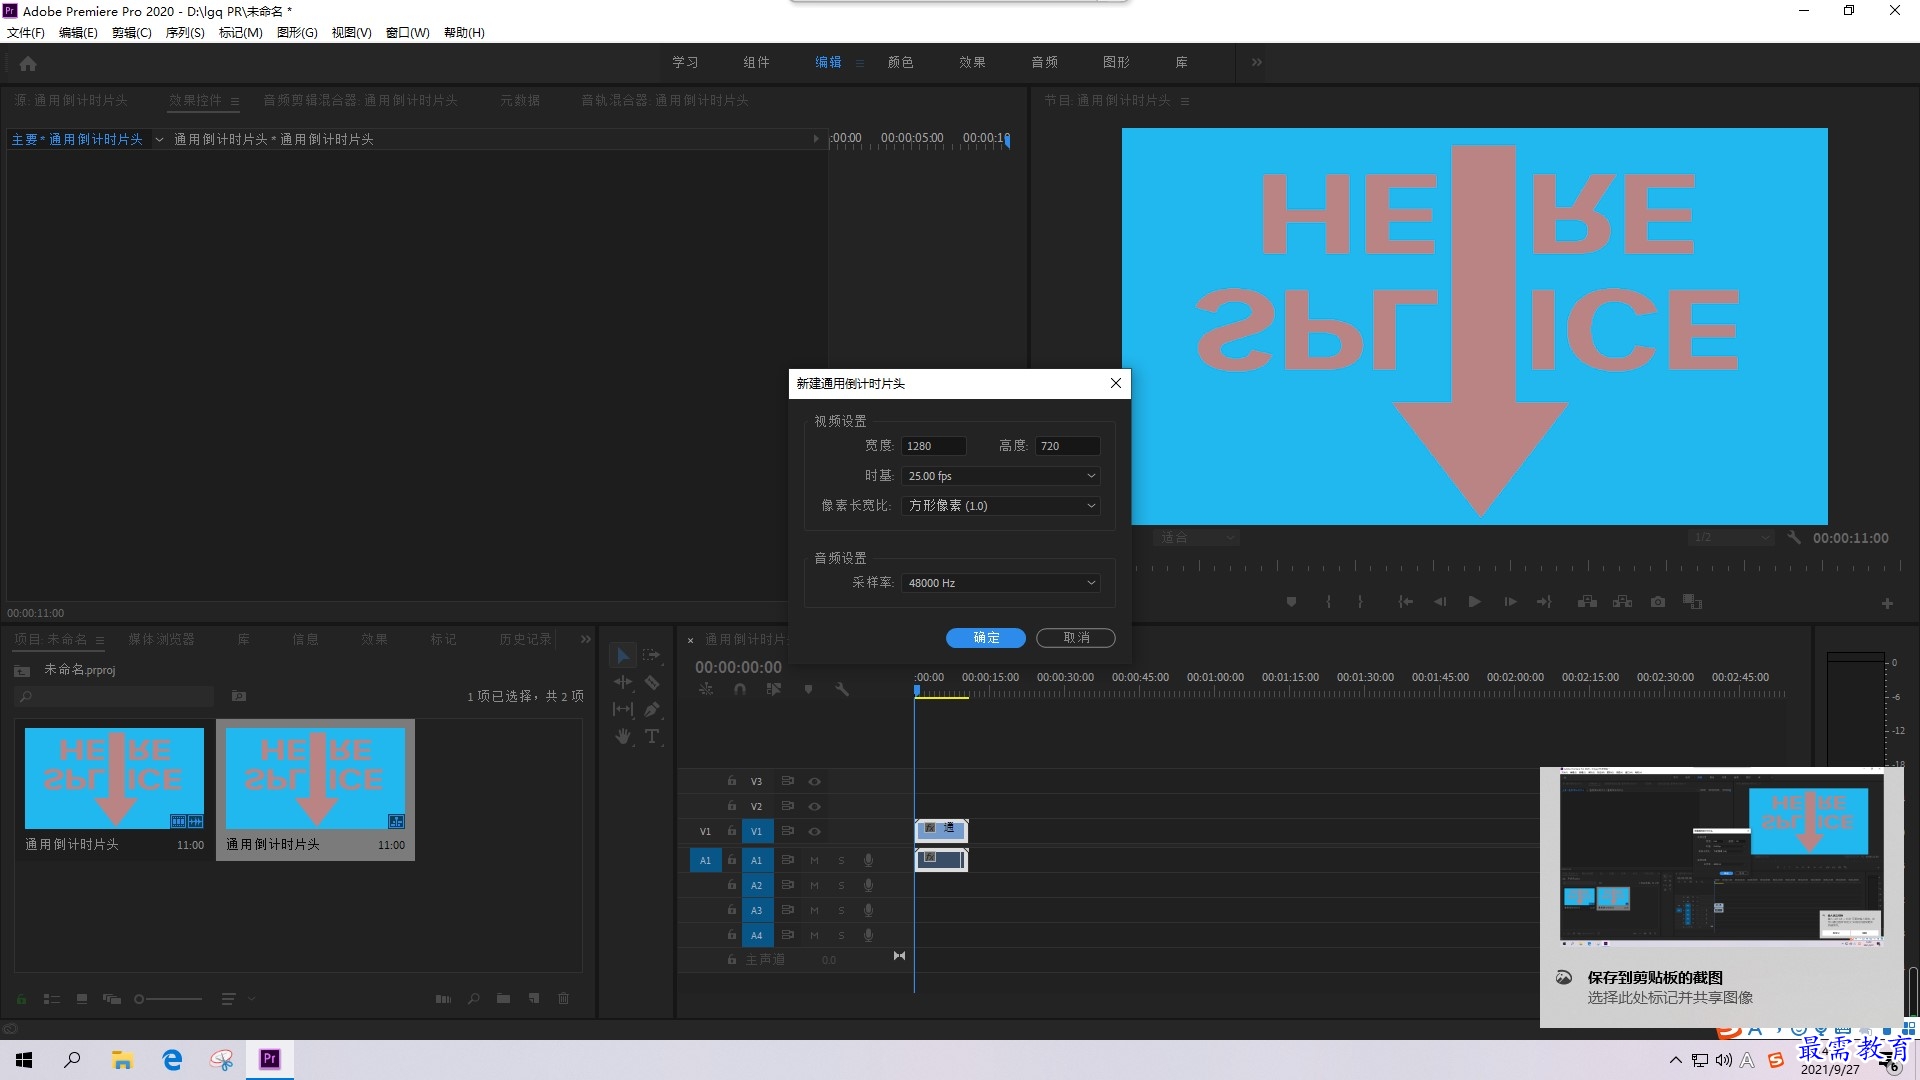The width and height of the screenshot is (1920, 1080).
Task: Open the 窗口(W) menu
Action: pyautogui.click(x=407, y=33)
